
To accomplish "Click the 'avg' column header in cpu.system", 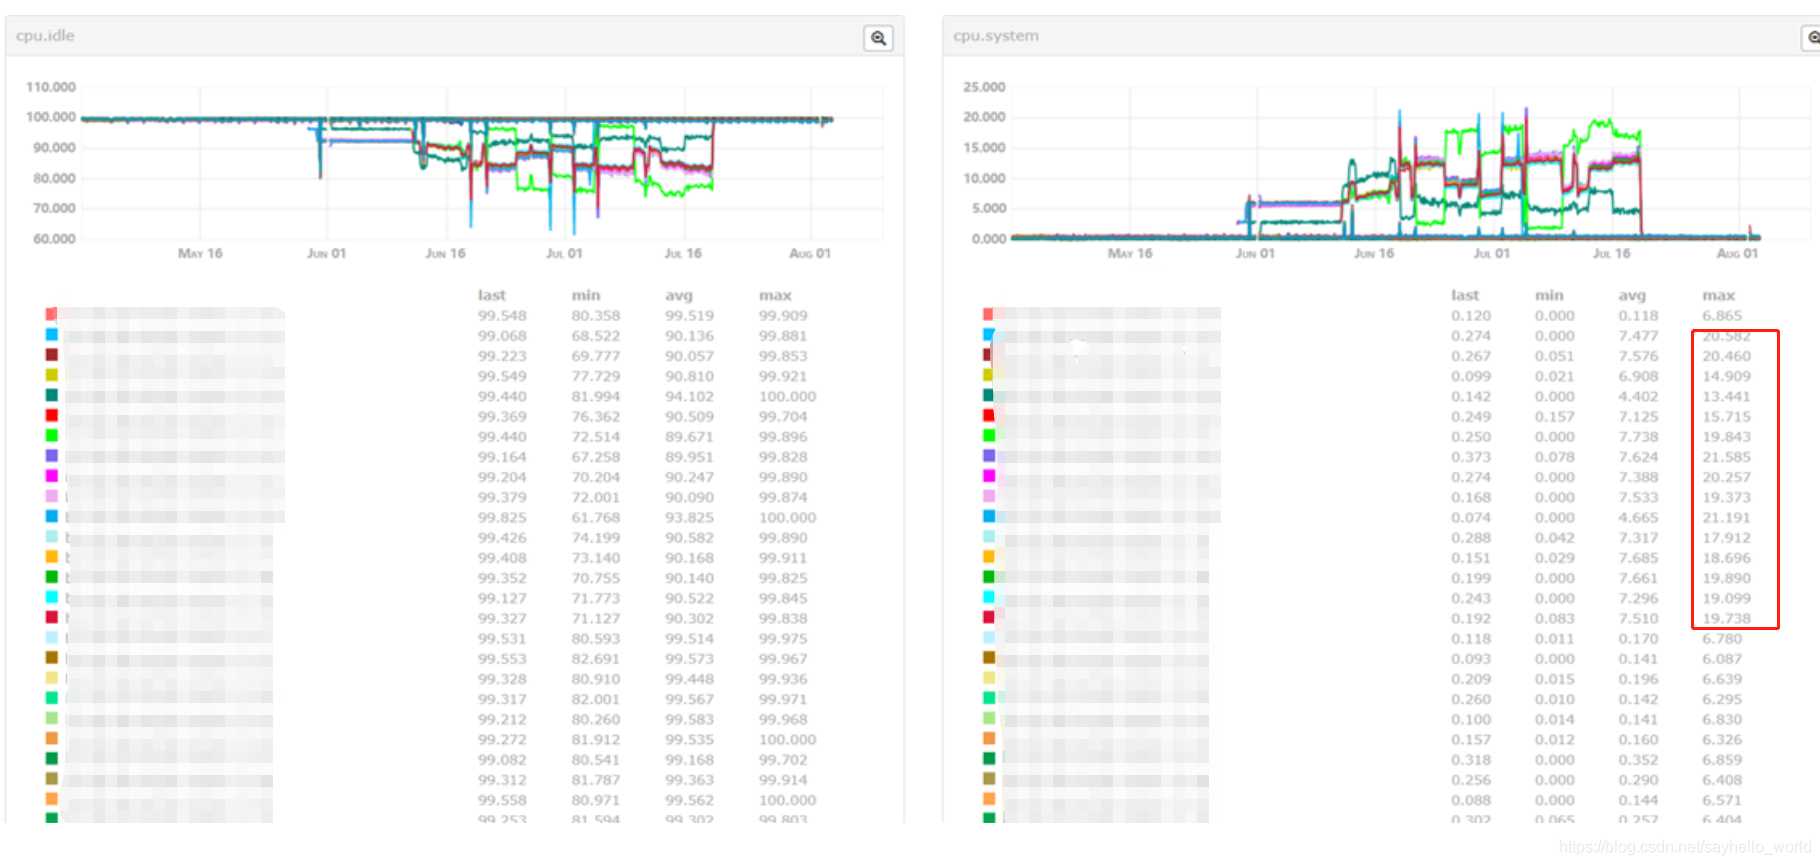I will (x=1632, y=295).
